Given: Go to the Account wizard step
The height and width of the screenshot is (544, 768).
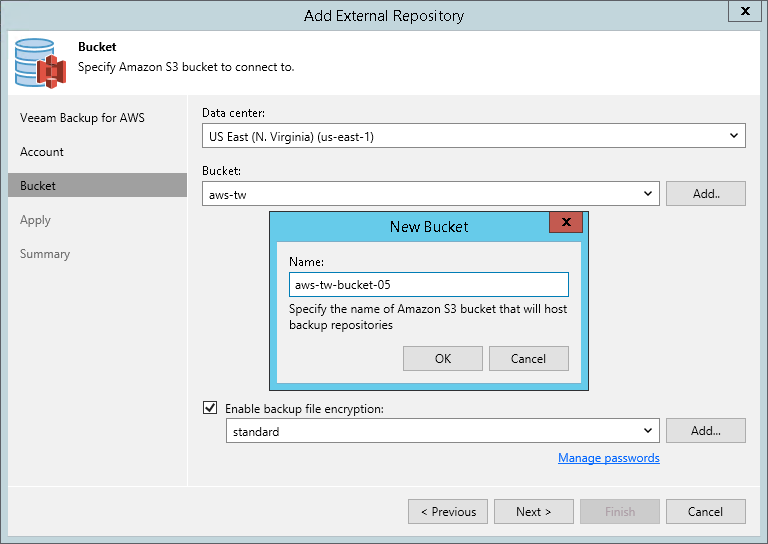Looking at the screenshot, I should (x=42, y=152).
